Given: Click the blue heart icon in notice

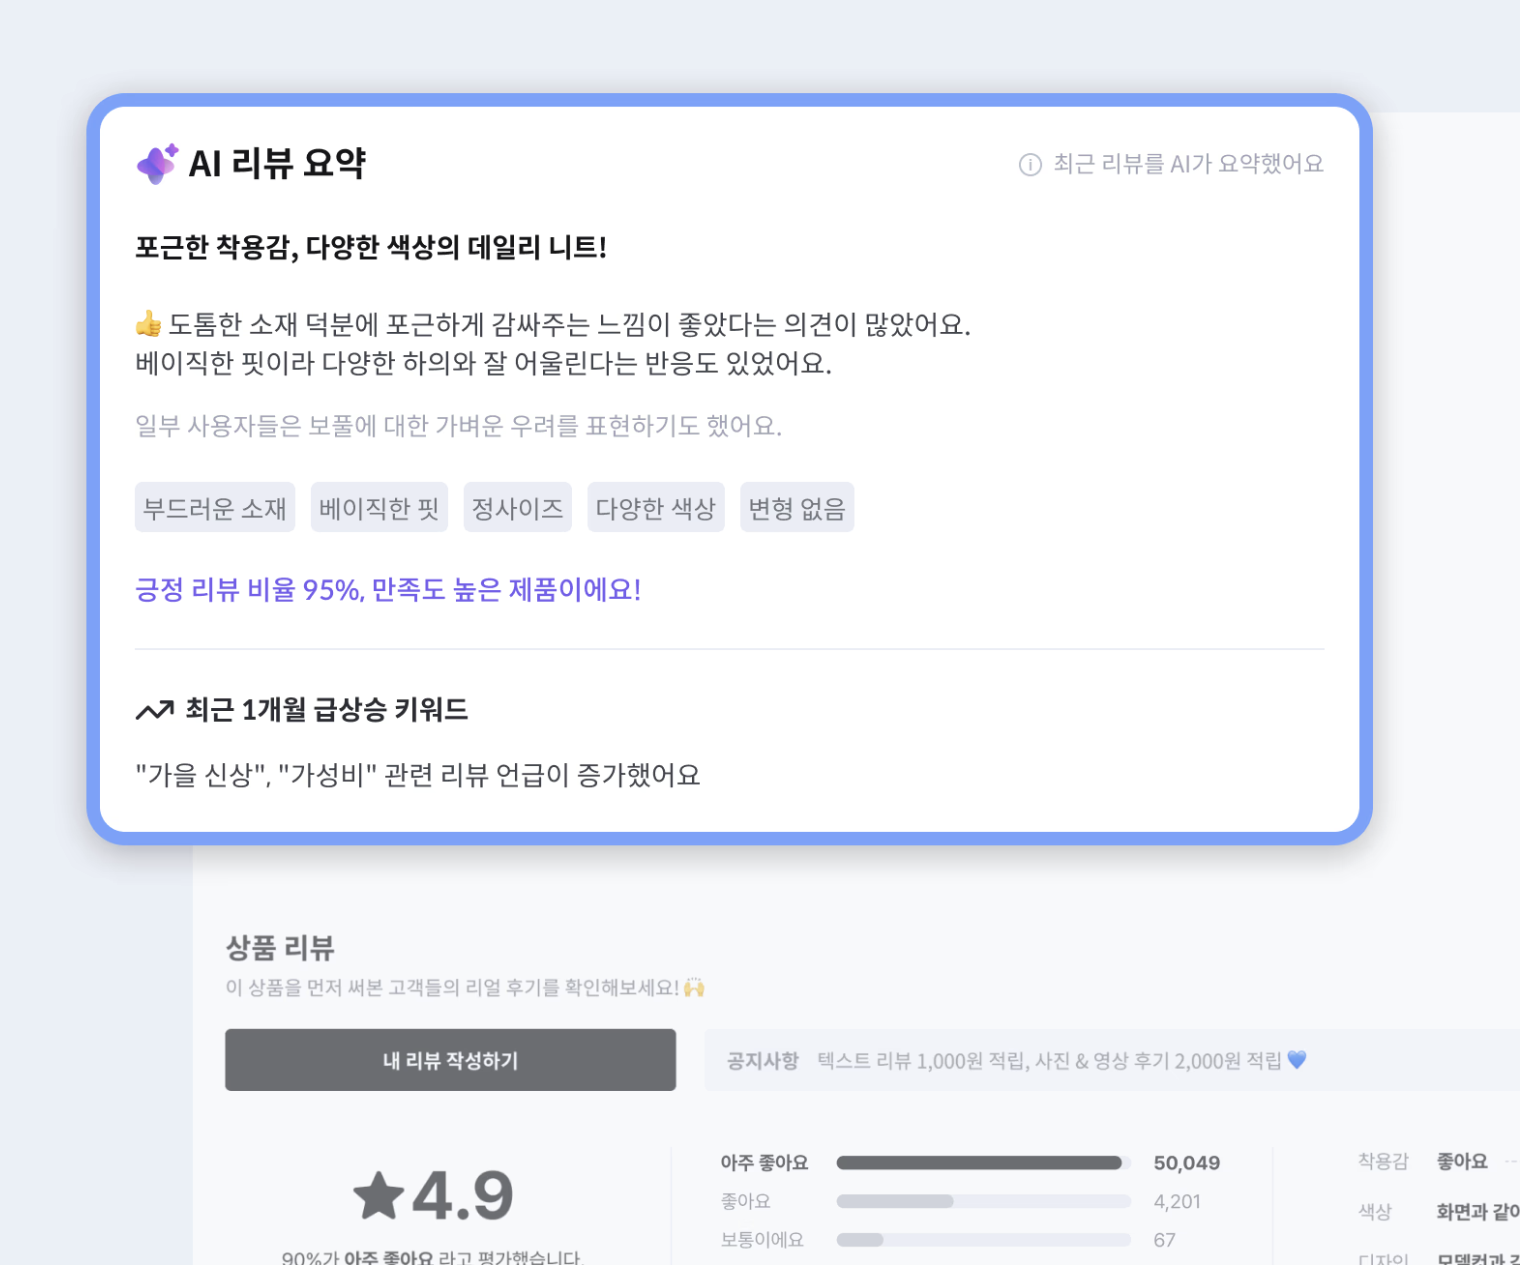Looking at the screenshot, I should [x=1297, y=1060].
